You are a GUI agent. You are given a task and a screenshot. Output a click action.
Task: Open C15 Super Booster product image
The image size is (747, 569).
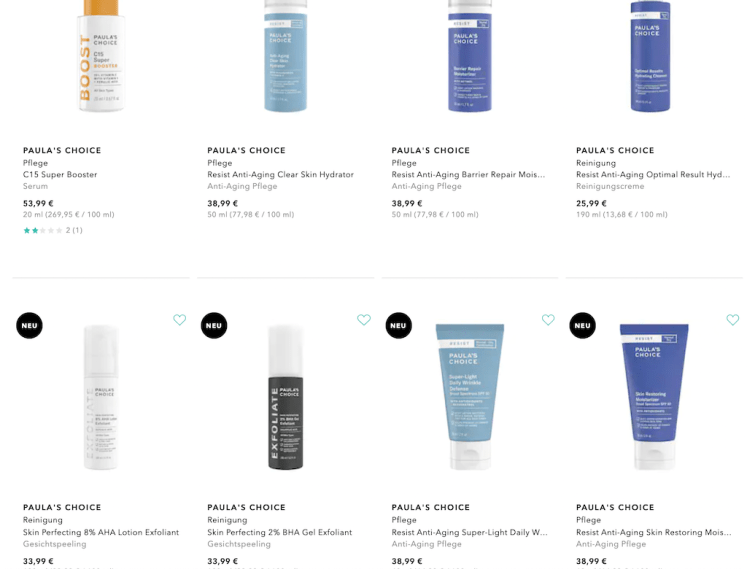click(x=101, y=56)
